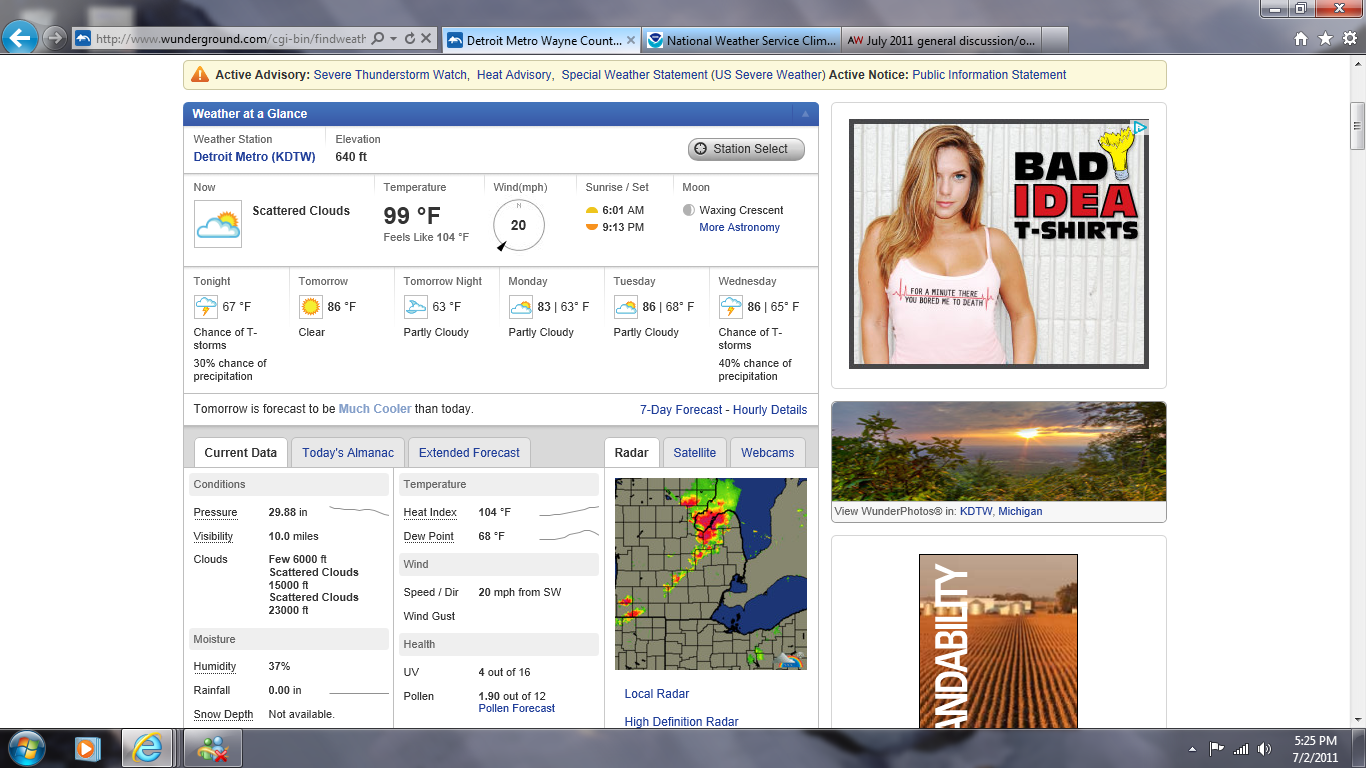The width and height of the screenshot is (1366, 768).
Task: Click the Pollen Forecast link
Action: [x=517, y=708]
